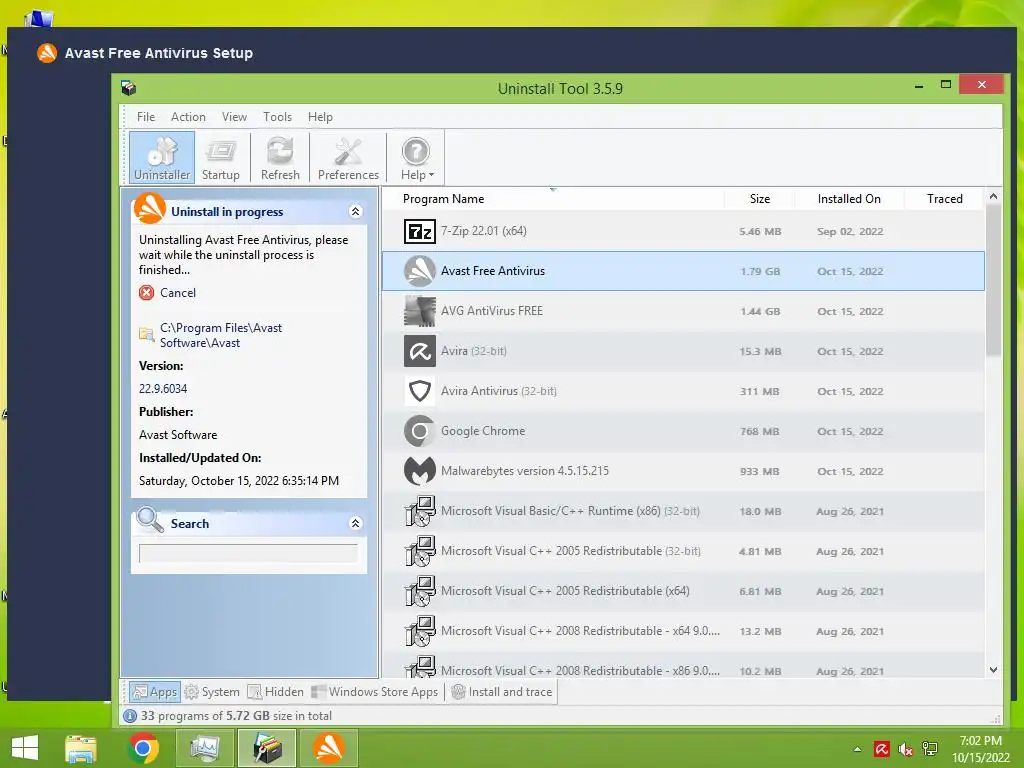Switch to Windows Store Apps tab

(x=375, y=692)
